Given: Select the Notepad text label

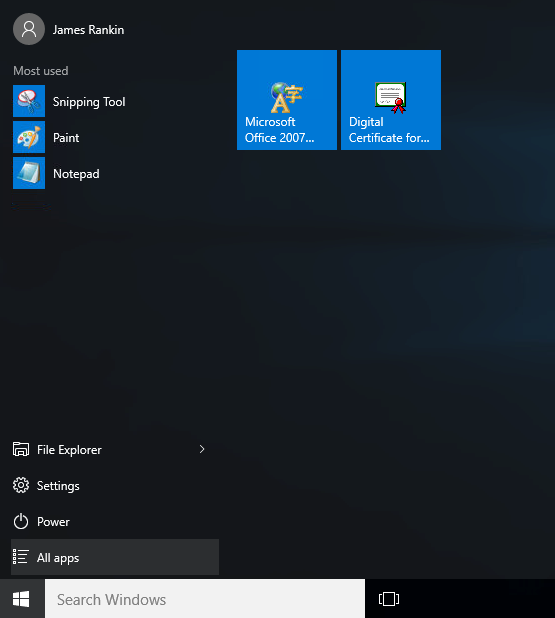Looking at the screenshot, I should click(x=76, y=174).
